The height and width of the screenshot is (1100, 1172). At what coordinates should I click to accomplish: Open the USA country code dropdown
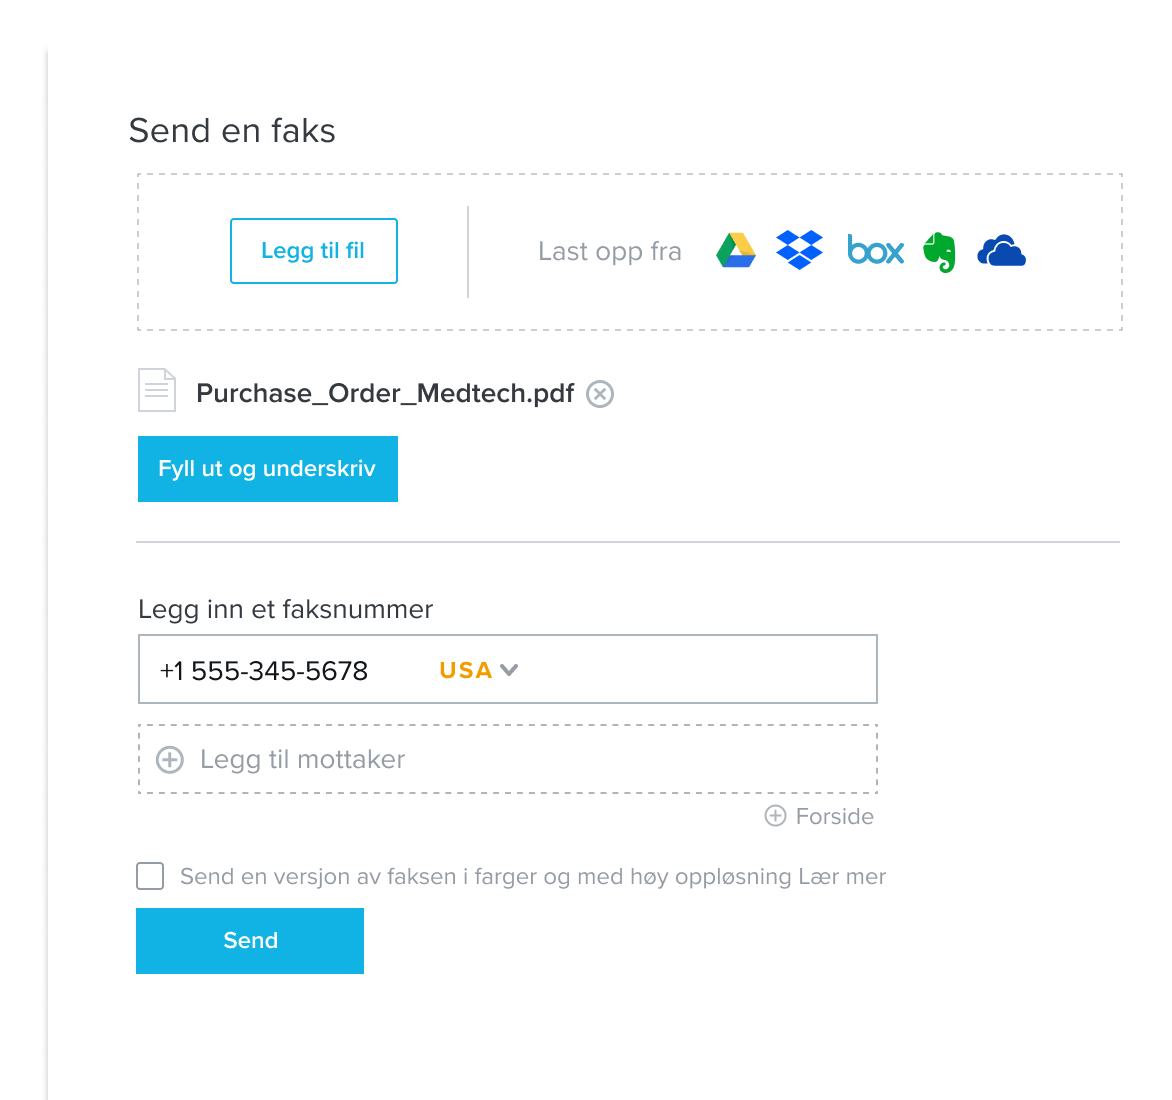478,670
